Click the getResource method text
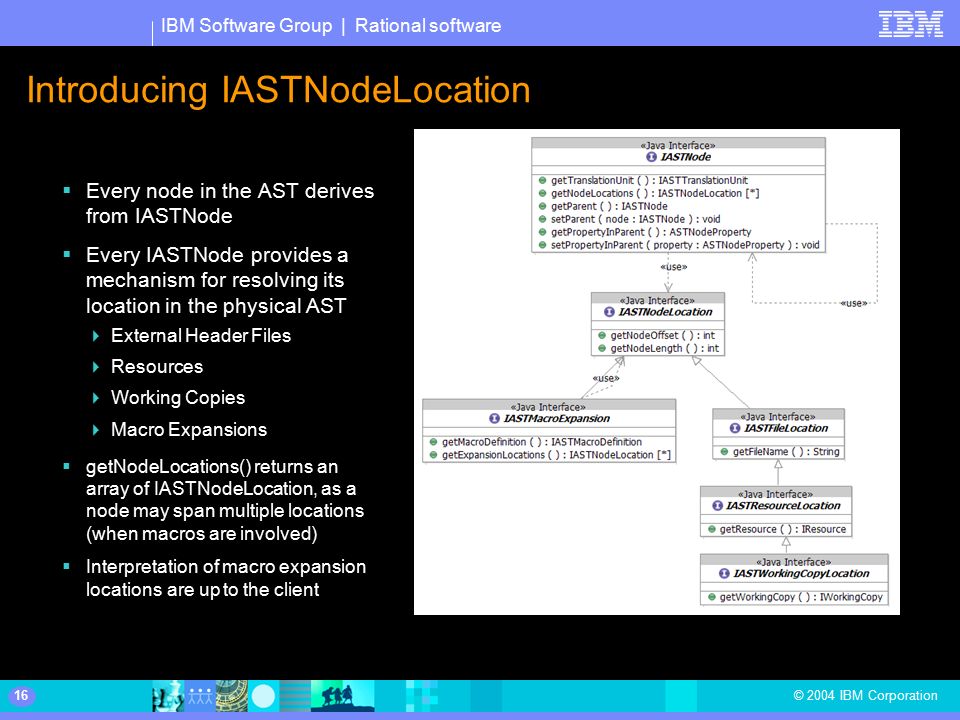The width and height of the screenshot is (960, 720). 782,529
